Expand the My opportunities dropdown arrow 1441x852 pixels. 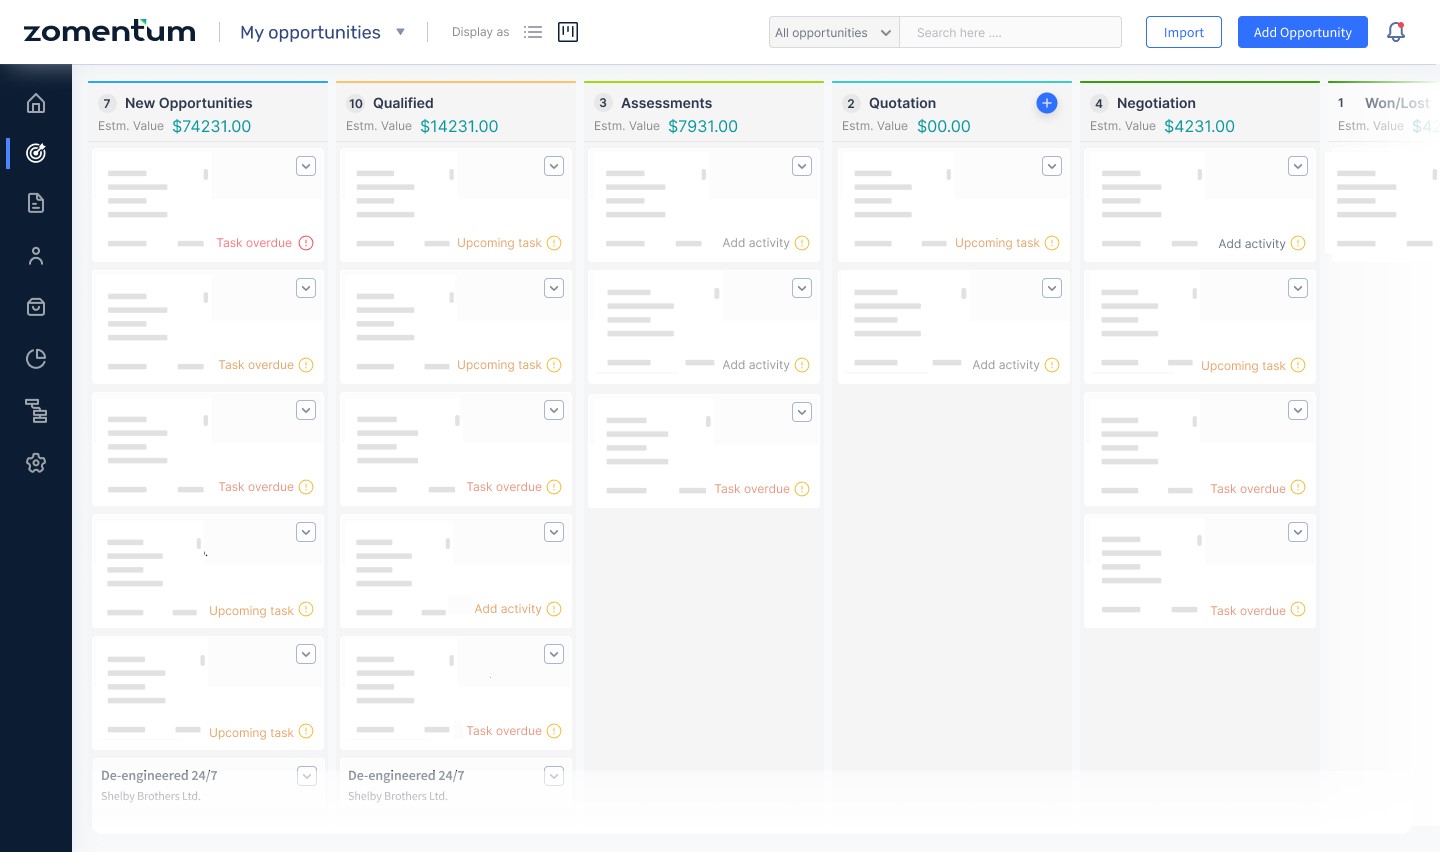click(x=400, y=32)
